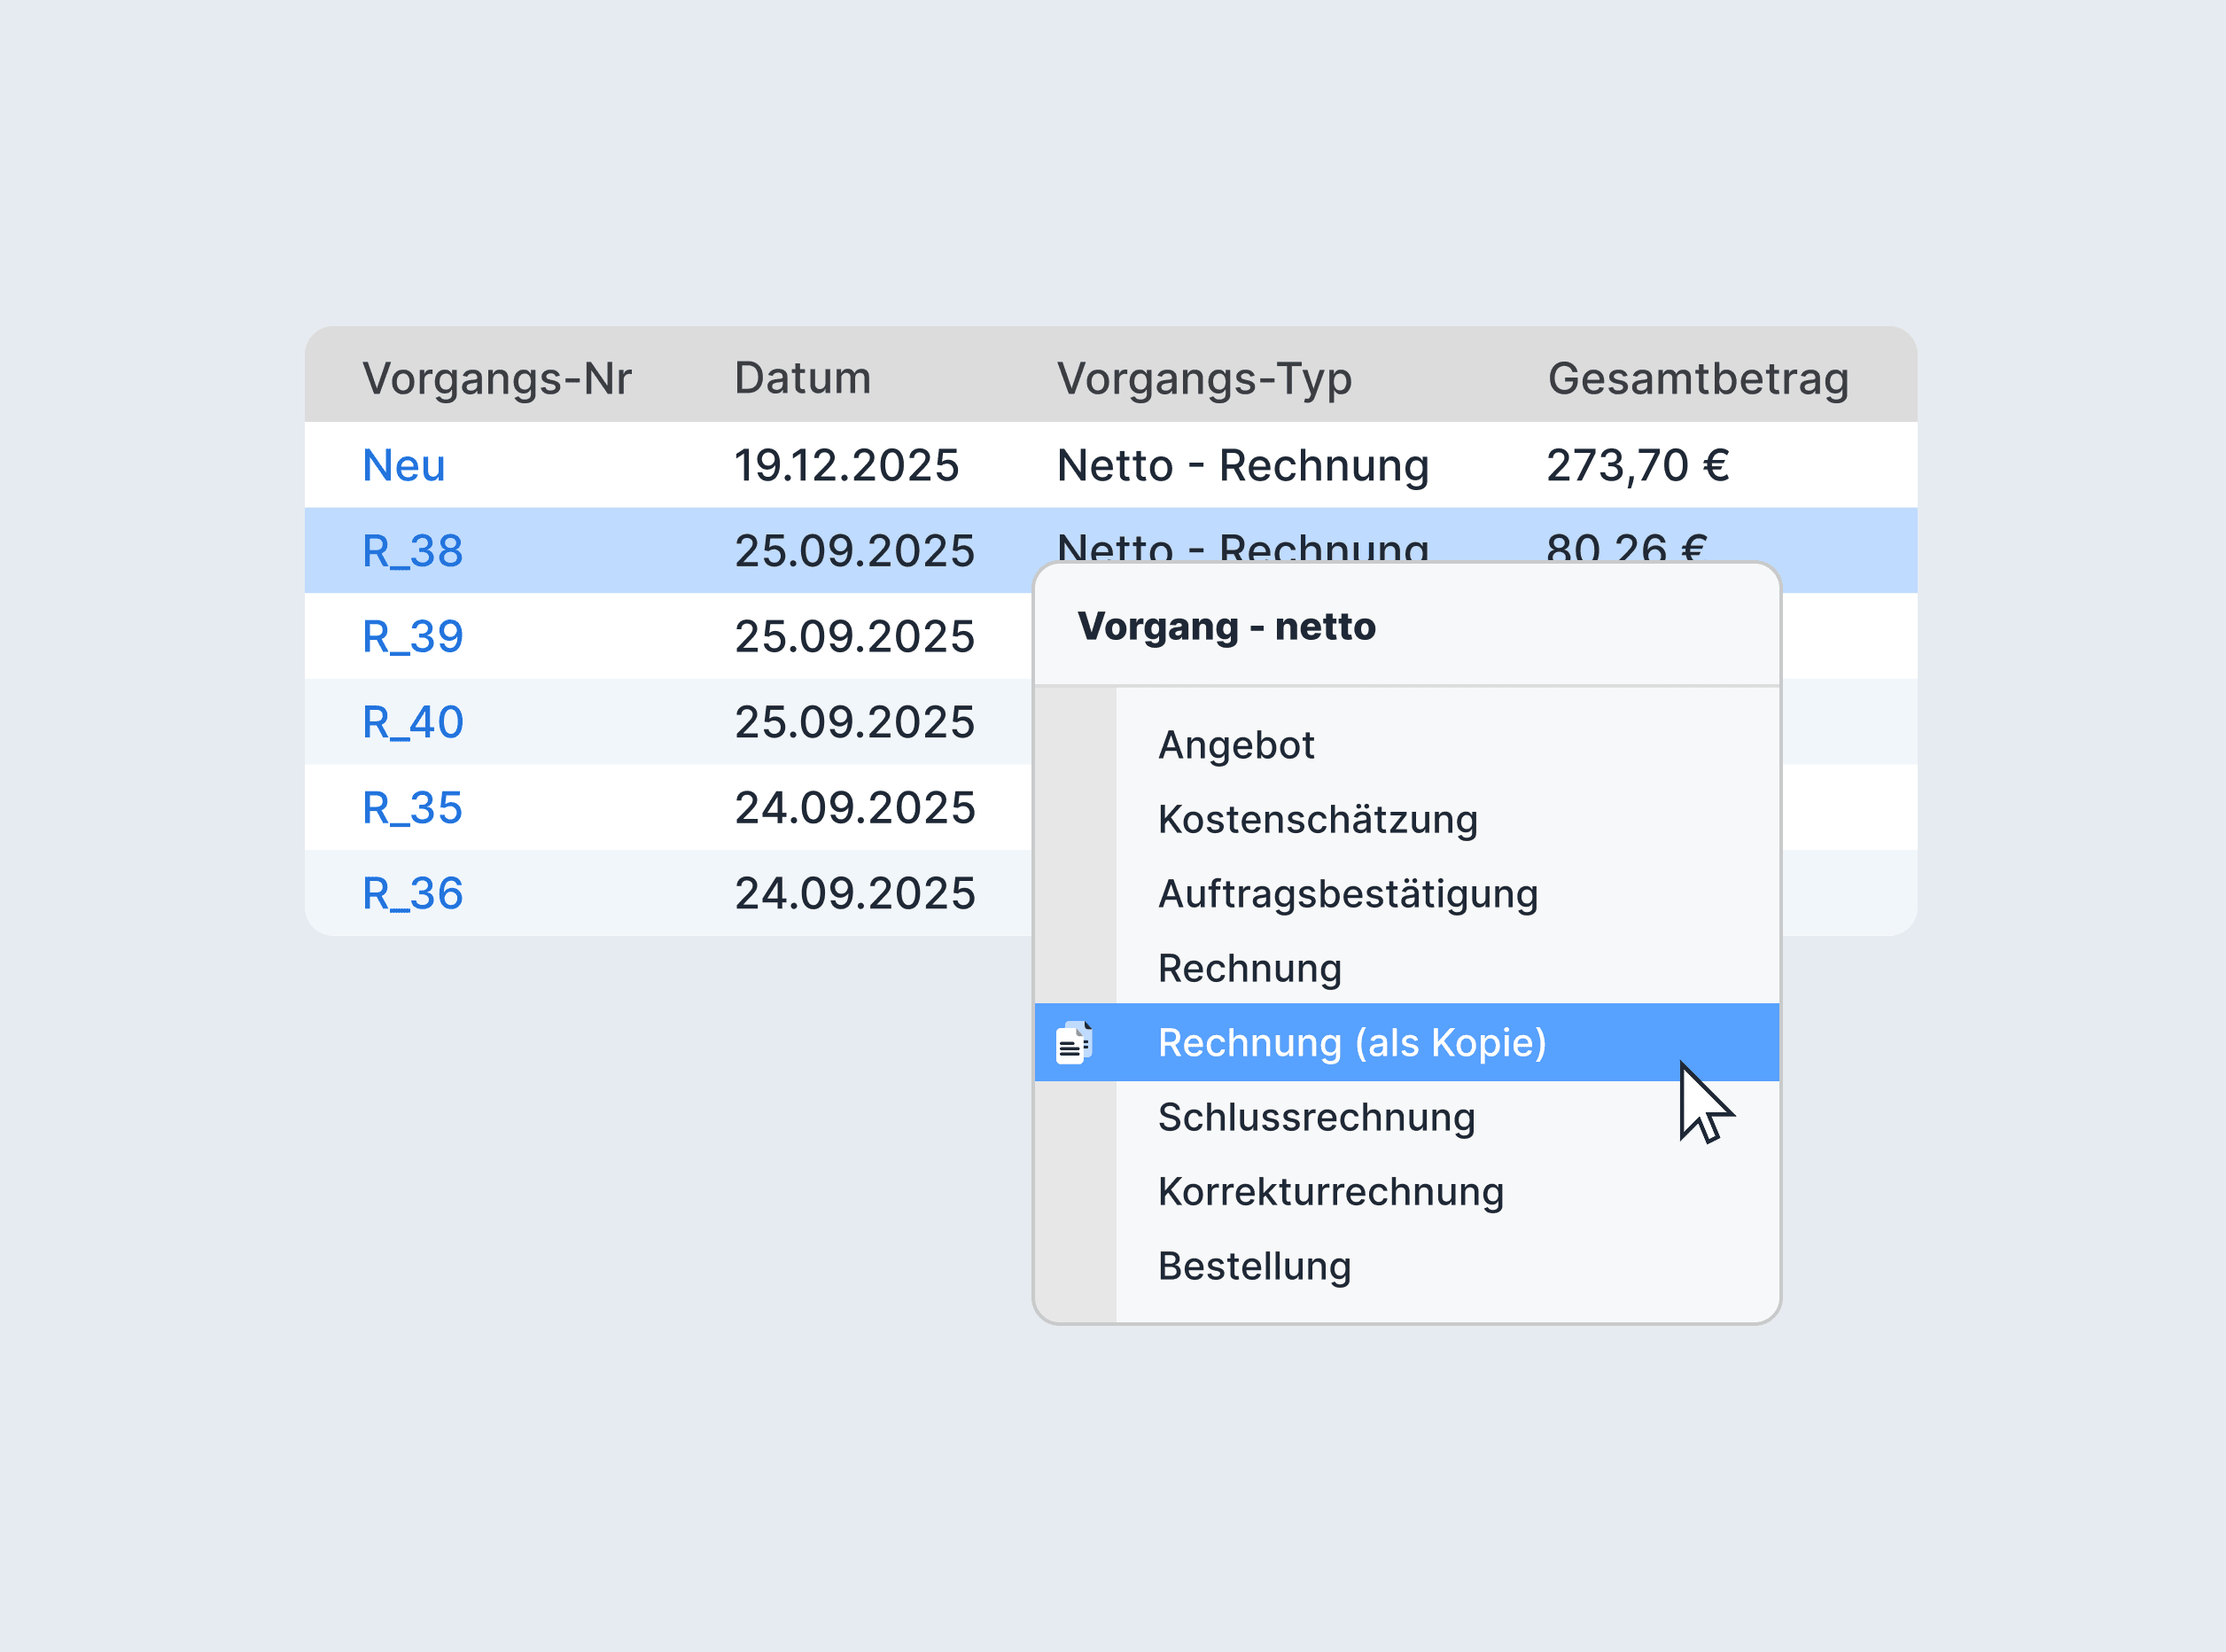2226x1652 pixels.
Task: Click the 273,70 € amount cell
Action: click(x=1637, y=465)
